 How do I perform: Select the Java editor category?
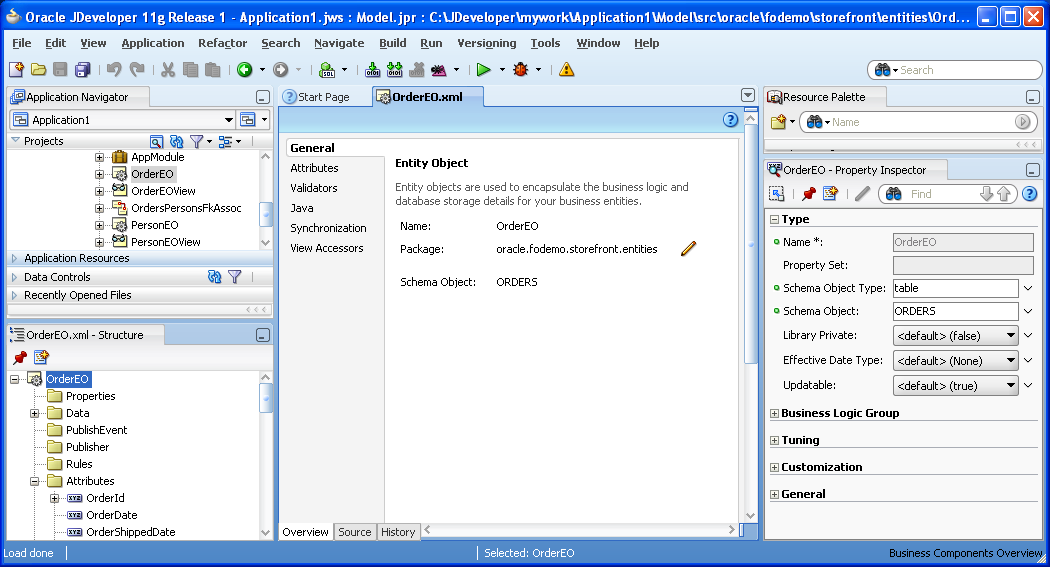[301, 208]
